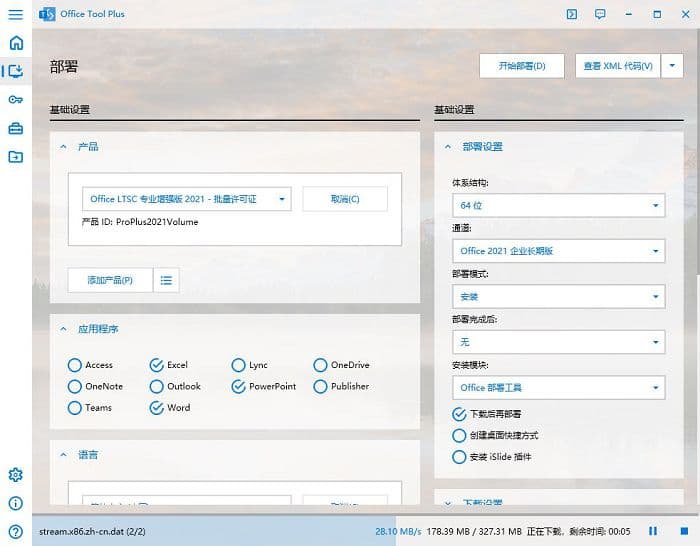Click the 部署 page heading

(64, 67)
